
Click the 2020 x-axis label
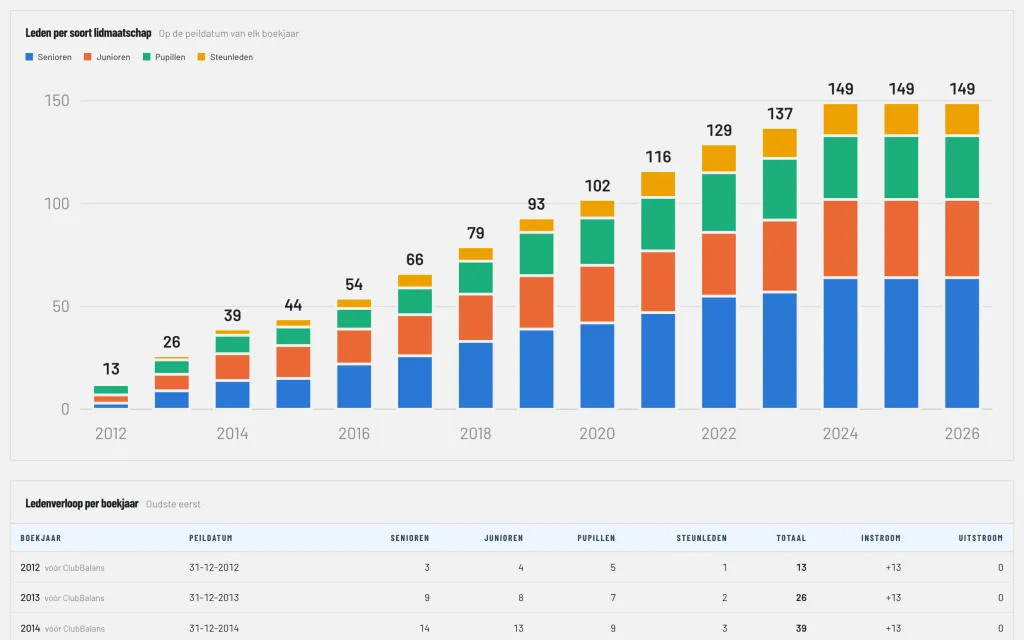coord(598,434)
